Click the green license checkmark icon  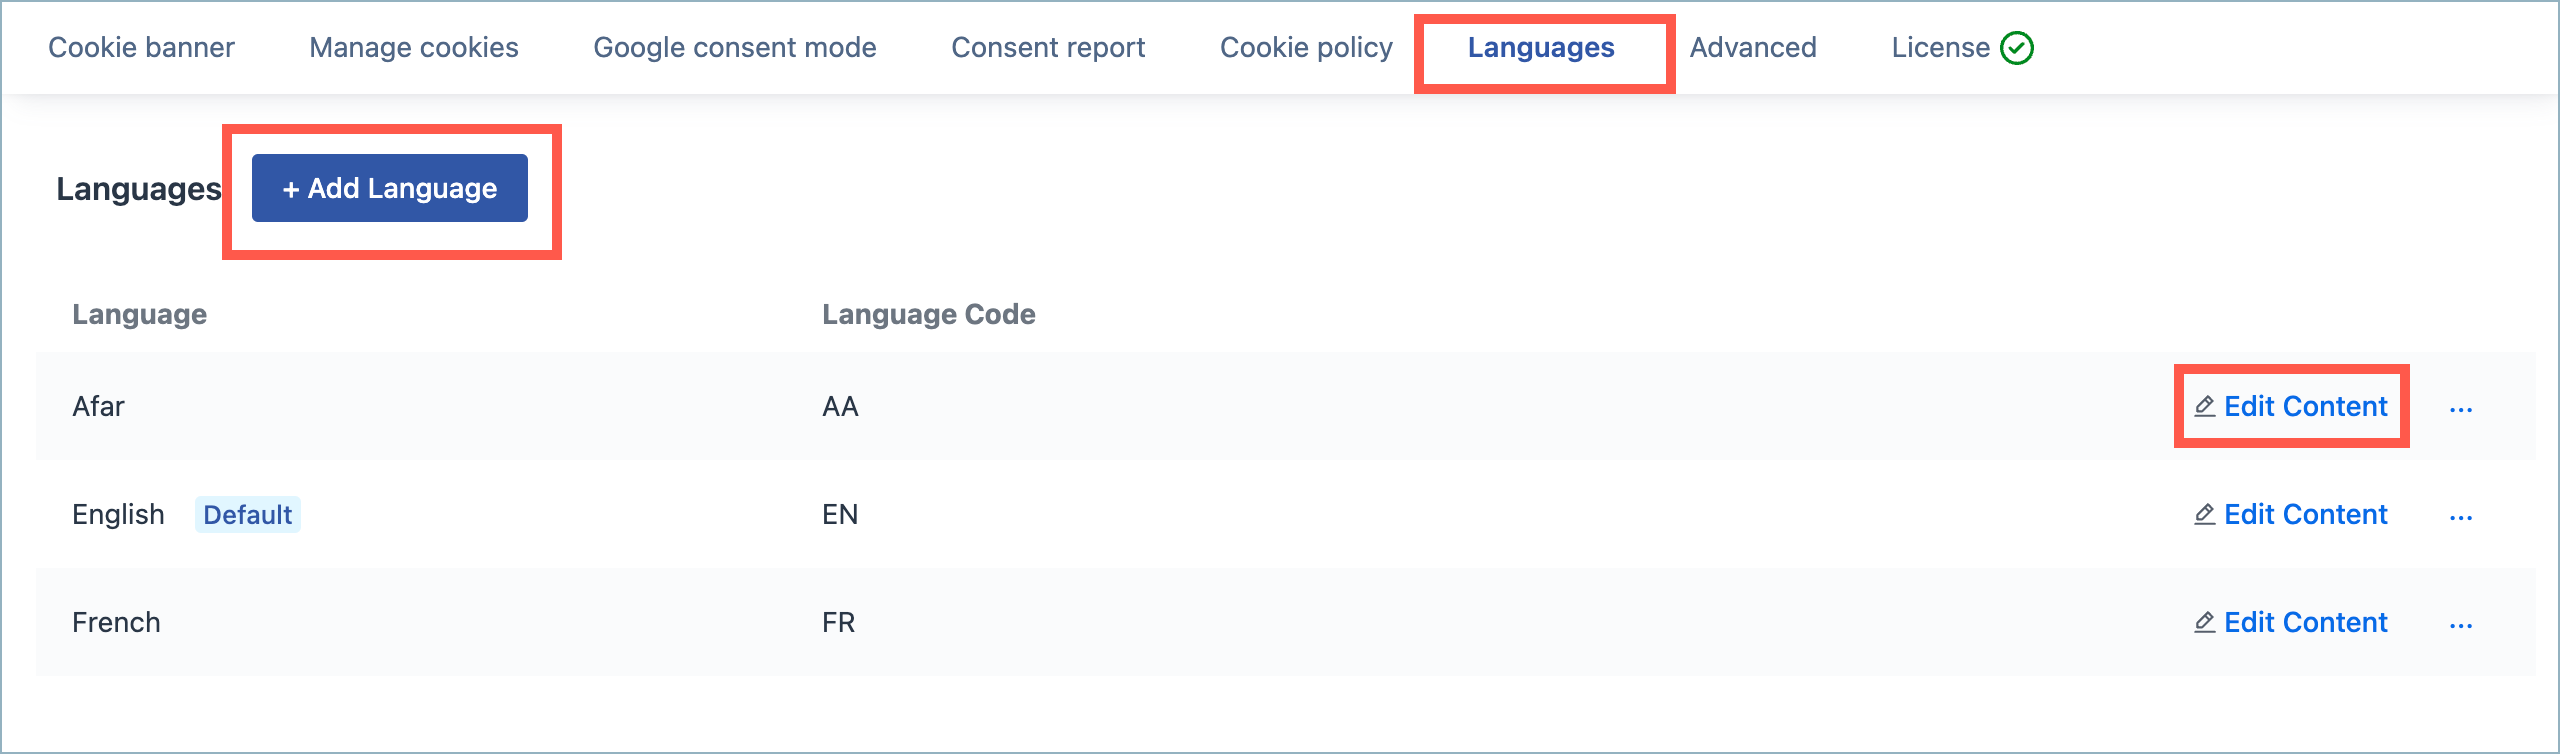point(2017,48)
